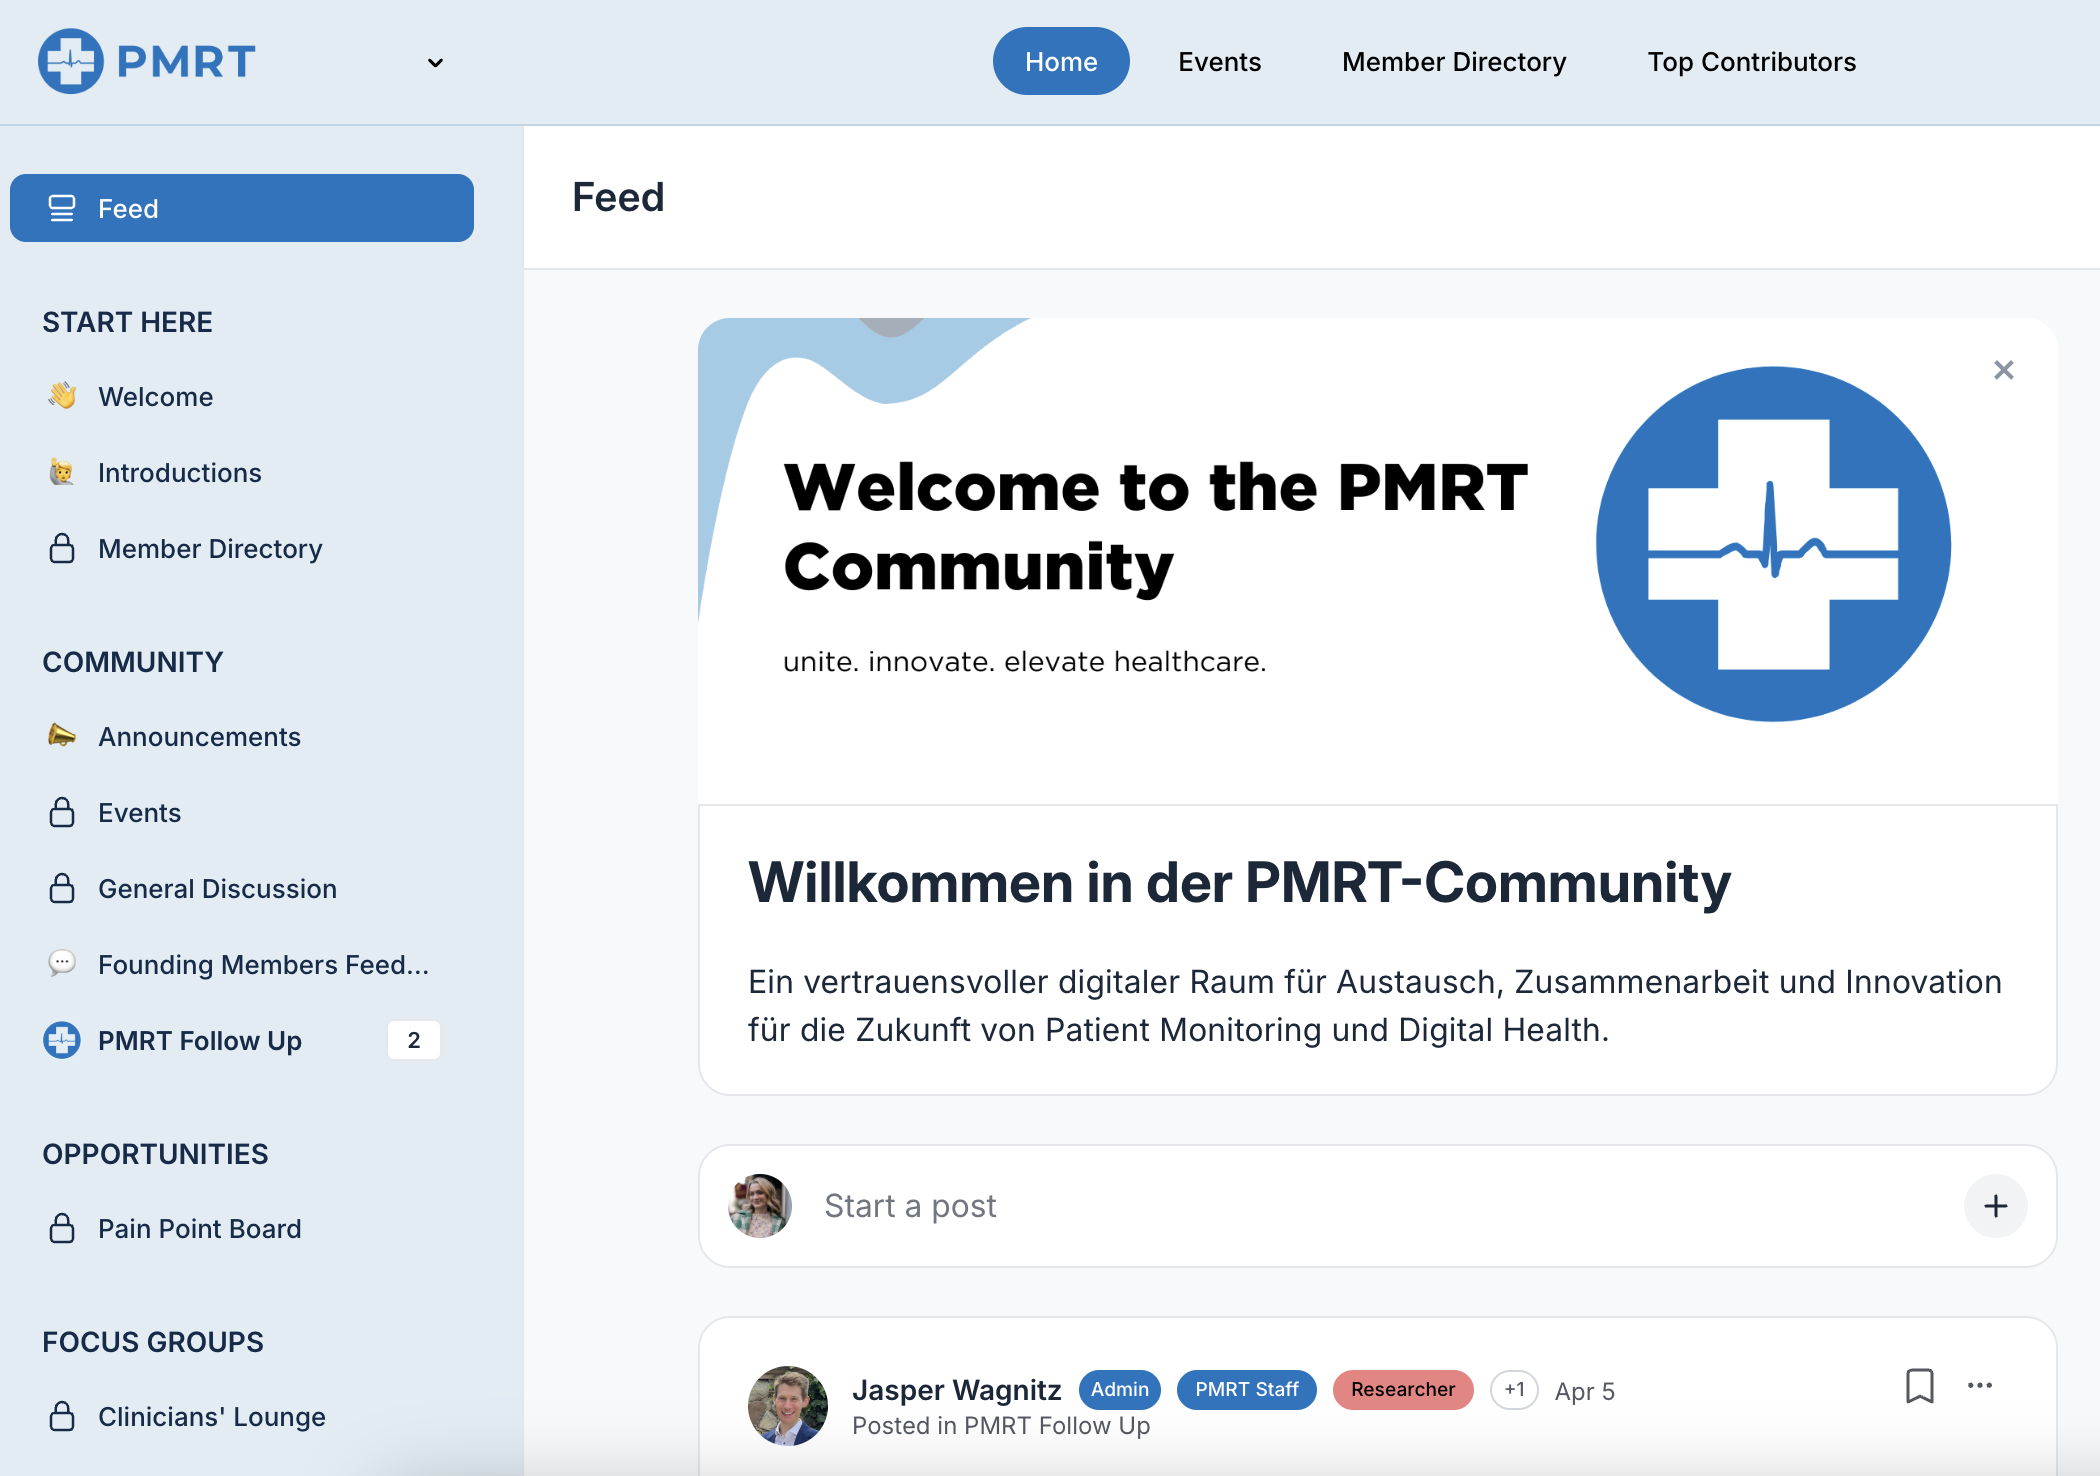Image resolution: width=2100 pixels, height=1476 pixels.
Task: Click lock icon beside Pain Point Board
Action: click(62, 1228)
